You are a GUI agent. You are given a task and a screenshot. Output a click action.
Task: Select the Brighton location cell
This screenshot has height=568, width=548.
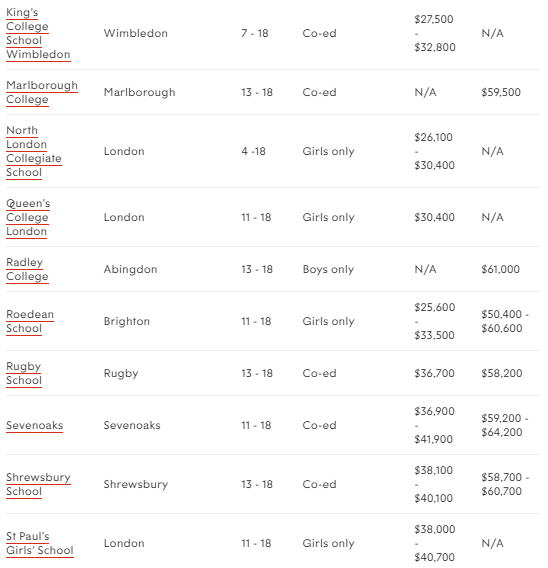point(127,321)
